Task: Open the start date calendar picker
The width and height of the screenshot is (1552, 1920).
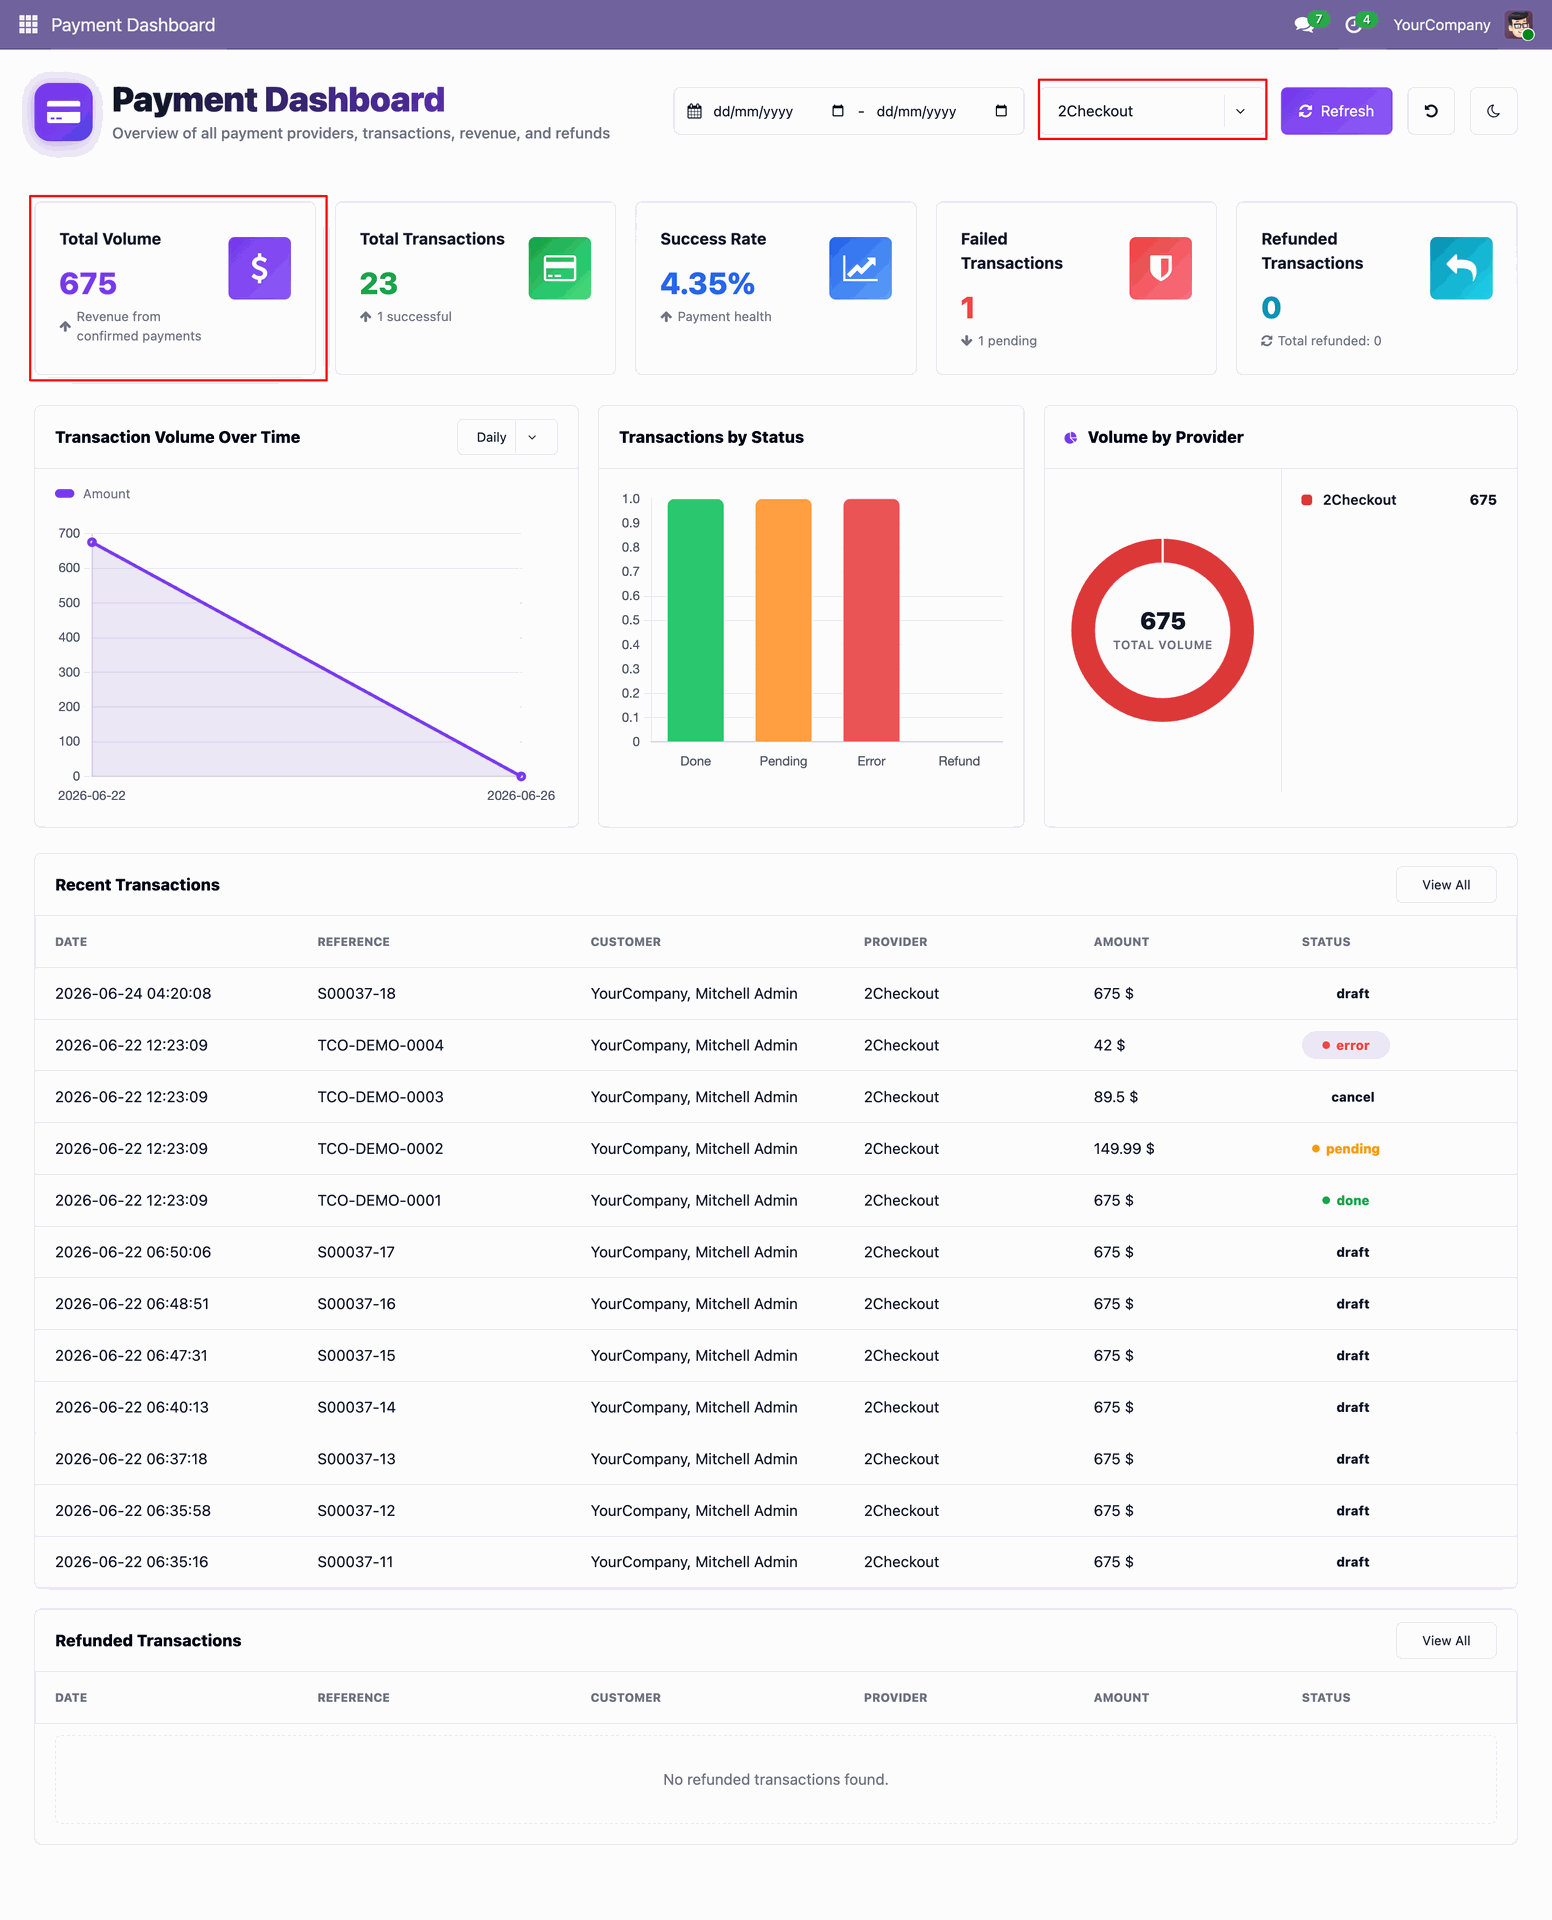Action: click(838, 111)
